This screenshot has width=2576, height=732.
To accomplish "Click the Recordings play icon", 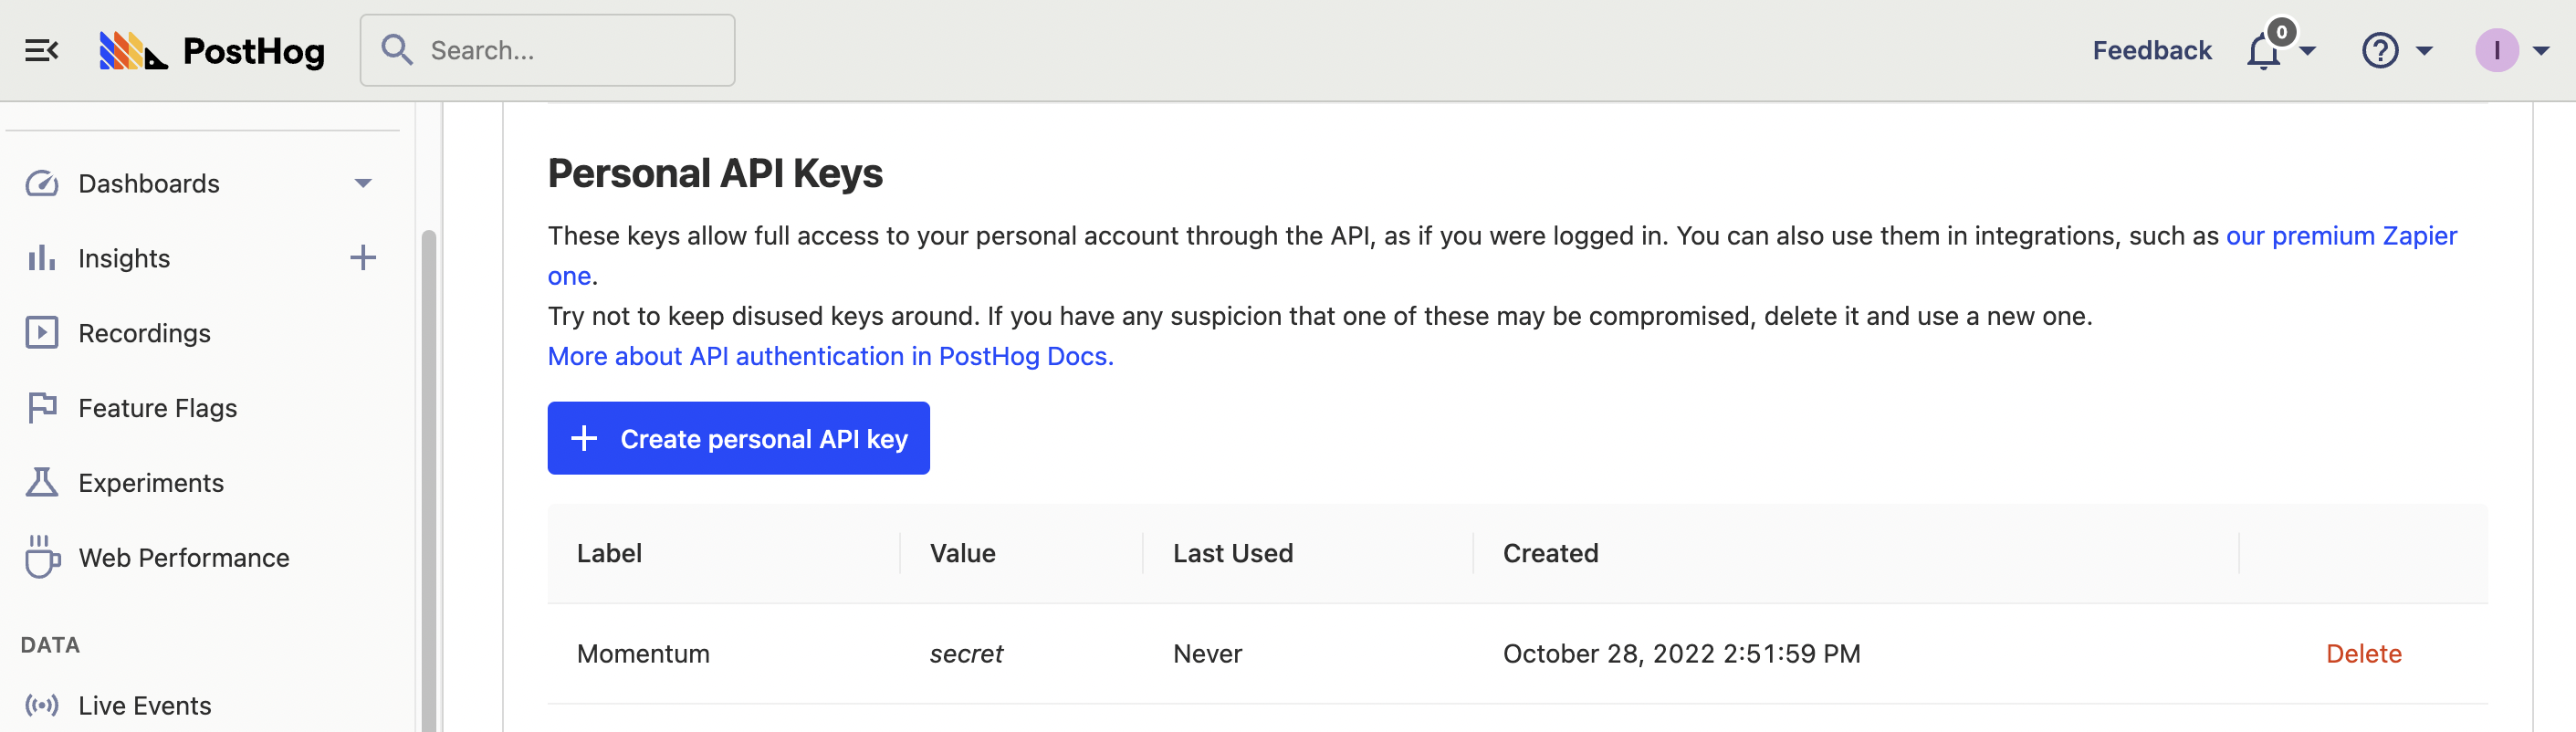I will (x=42, y=333).
